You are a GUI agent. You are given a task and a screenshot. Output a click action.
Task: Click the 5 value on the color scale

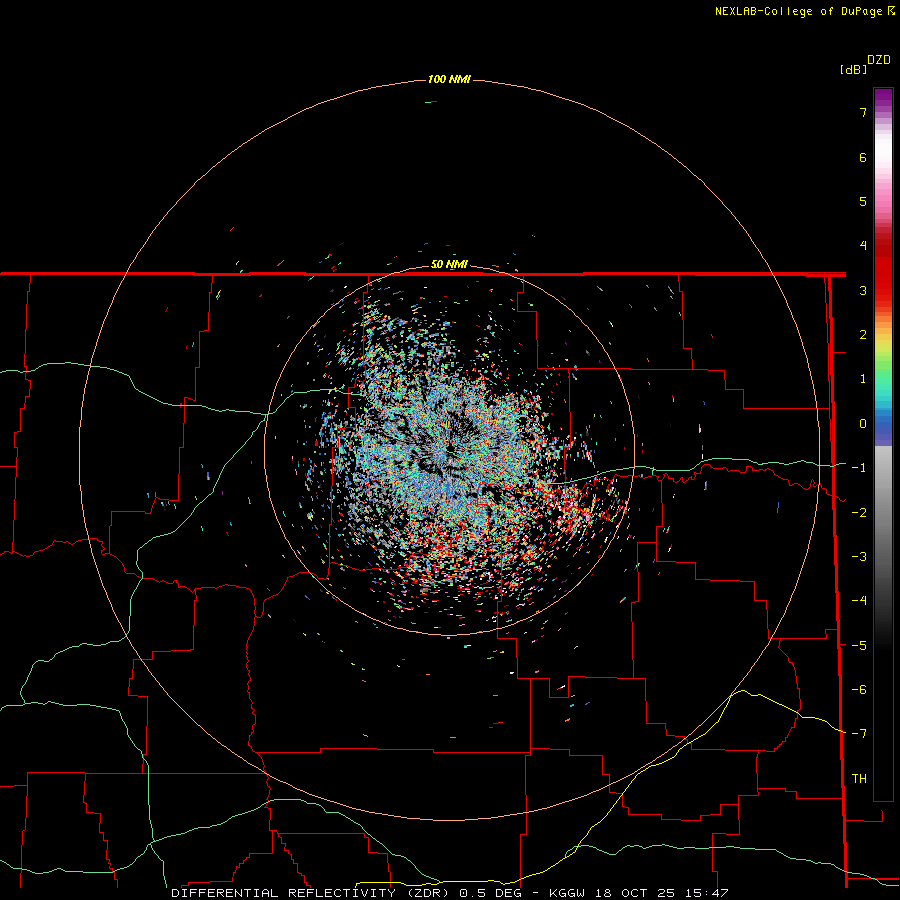[863, 202]
